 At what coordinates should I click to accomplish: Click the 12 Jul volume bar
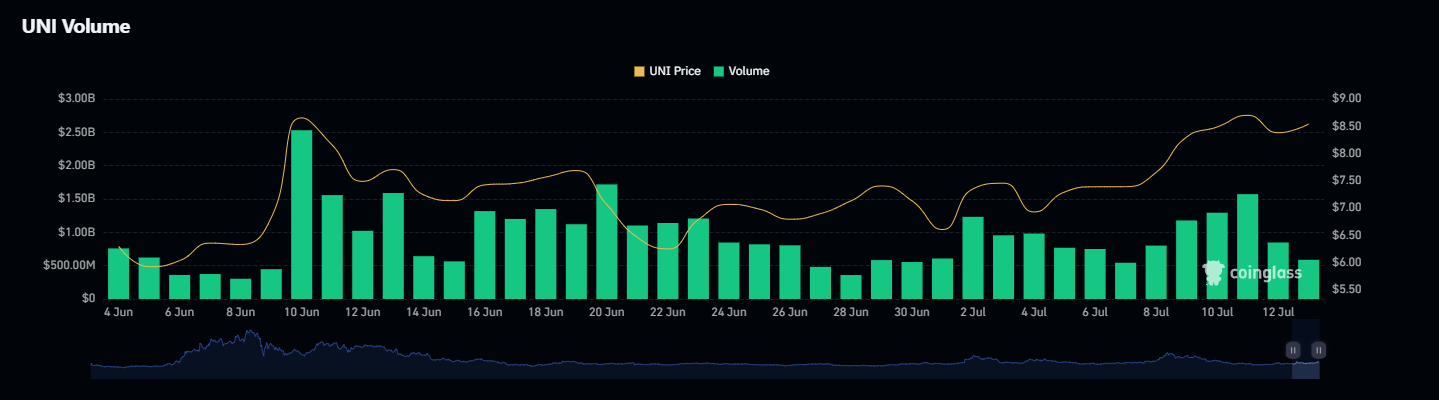pos(1278,270)
